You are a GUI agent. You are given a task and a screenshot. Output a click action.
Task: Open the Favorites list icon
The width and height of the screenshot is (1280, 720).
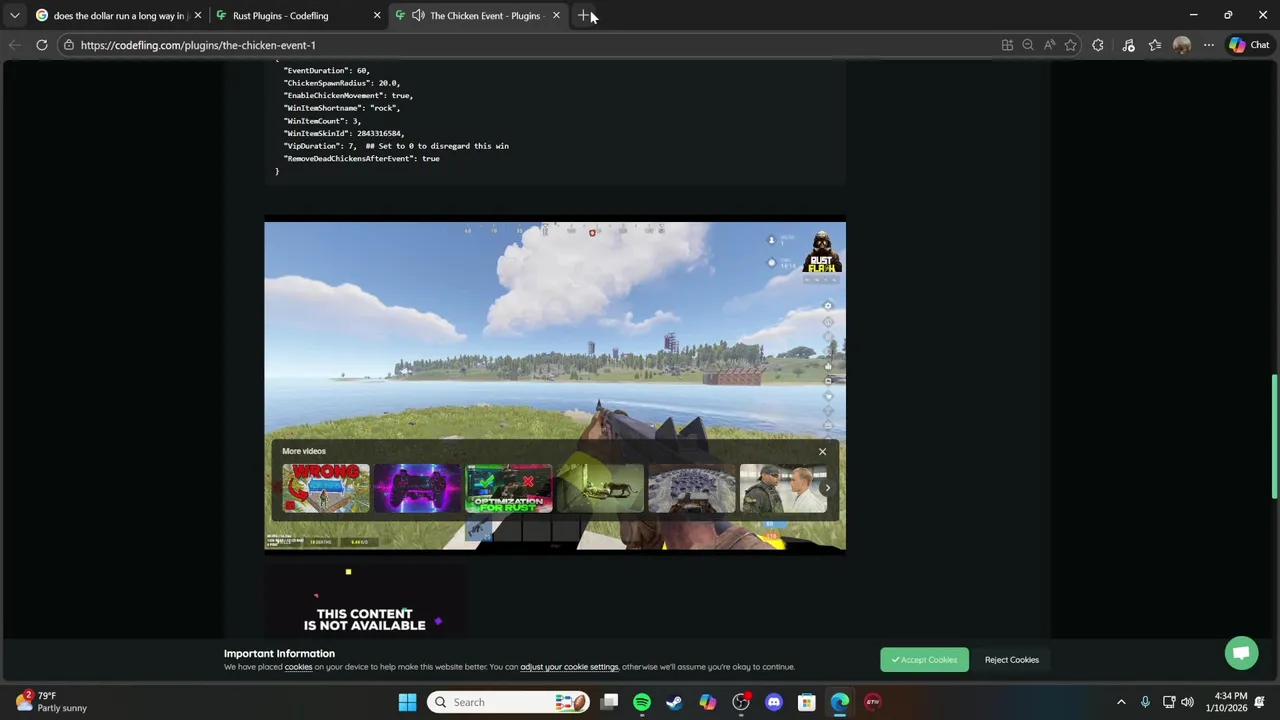[x=1155, y=45]
